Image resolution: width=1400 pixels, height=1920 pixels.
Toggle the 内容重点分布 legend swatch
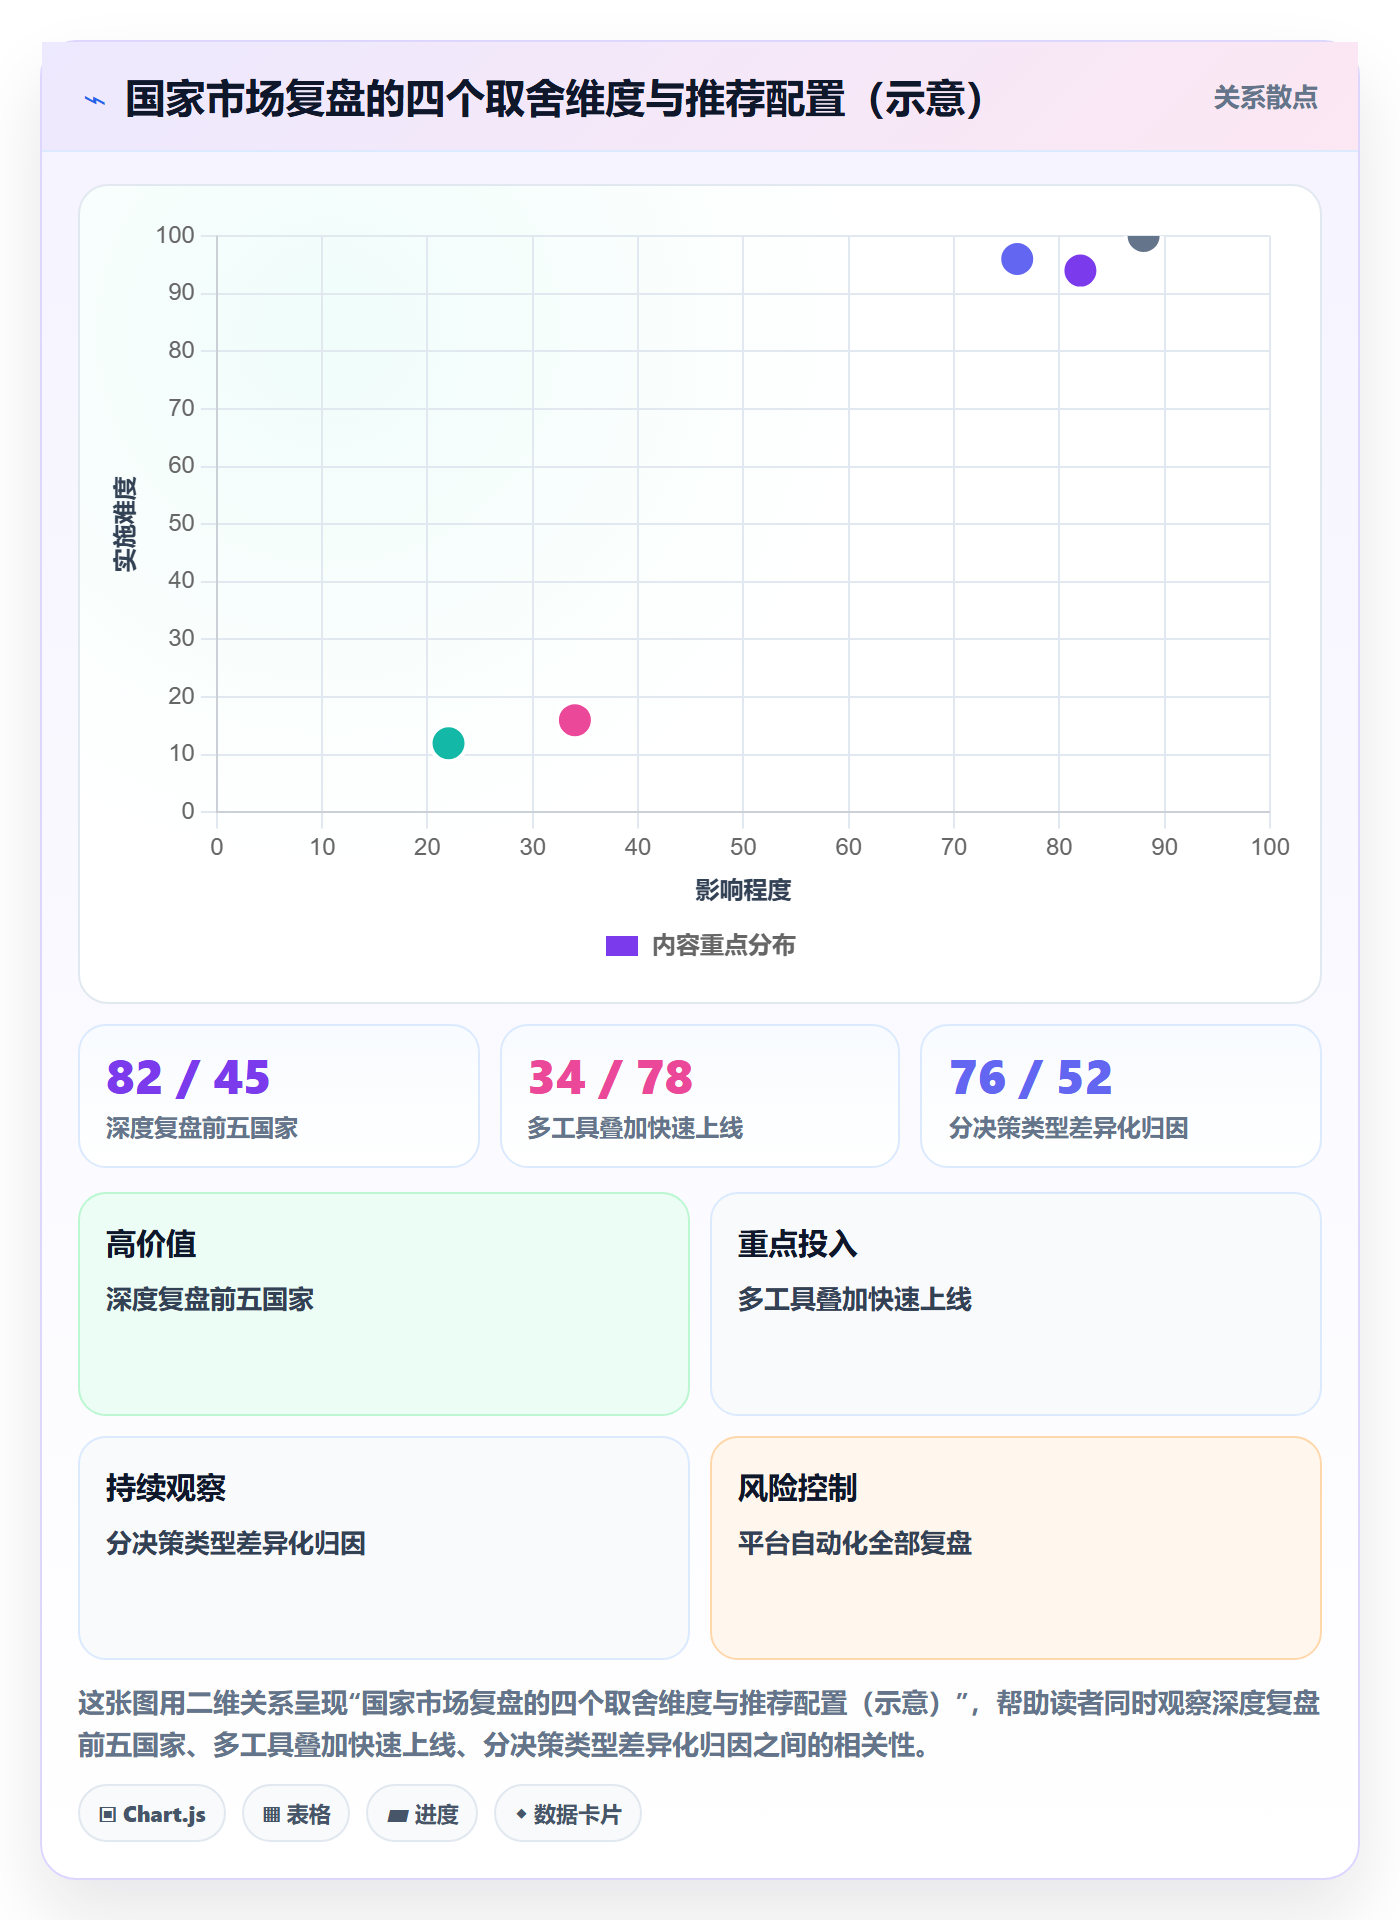pyautogui.click(x=622, y=946)
